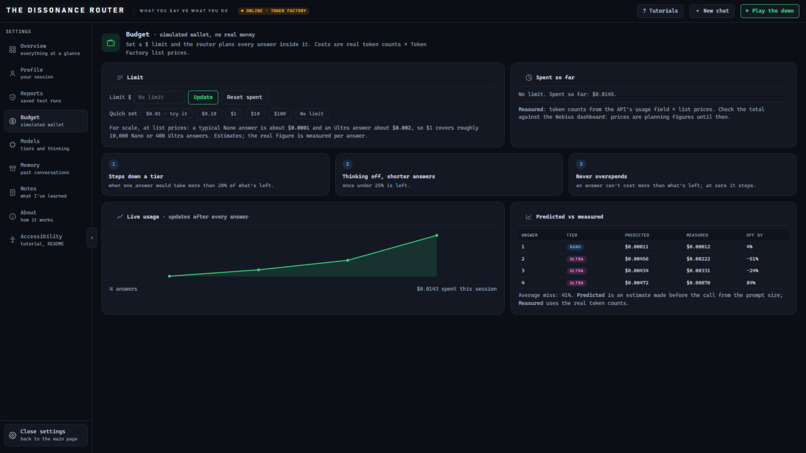806x453 pixels.
Task: Click The Dissonance Router title
Action: tap(65, 10)
